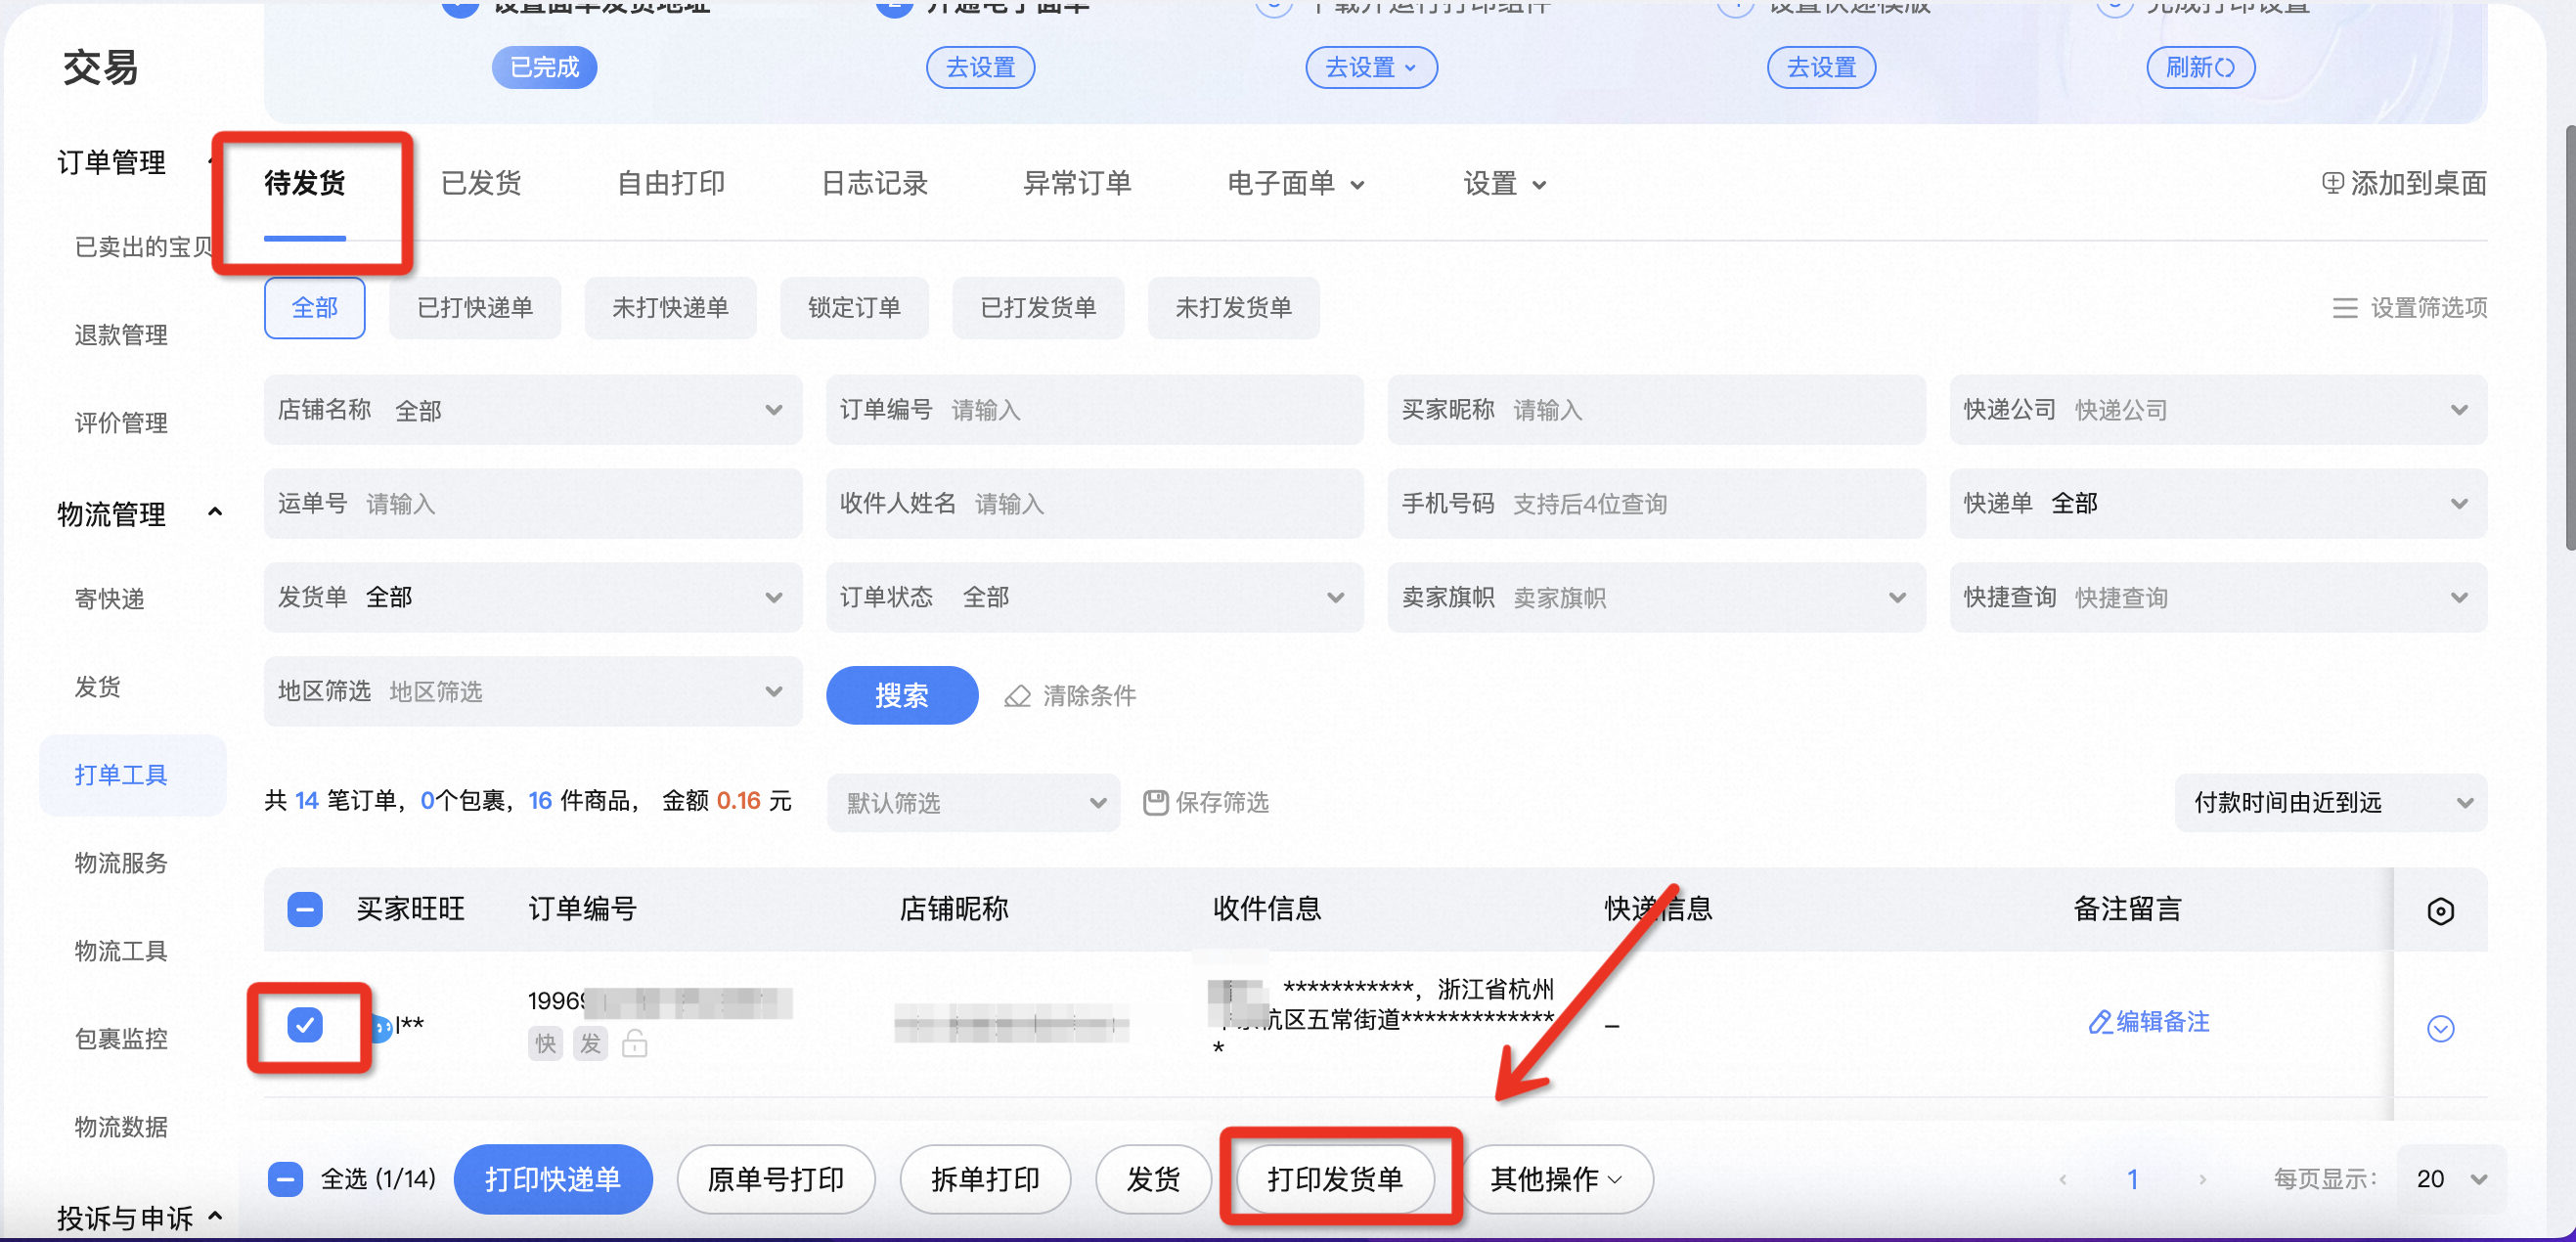Switch to the 已发货 tab

[x=481, y=184]
